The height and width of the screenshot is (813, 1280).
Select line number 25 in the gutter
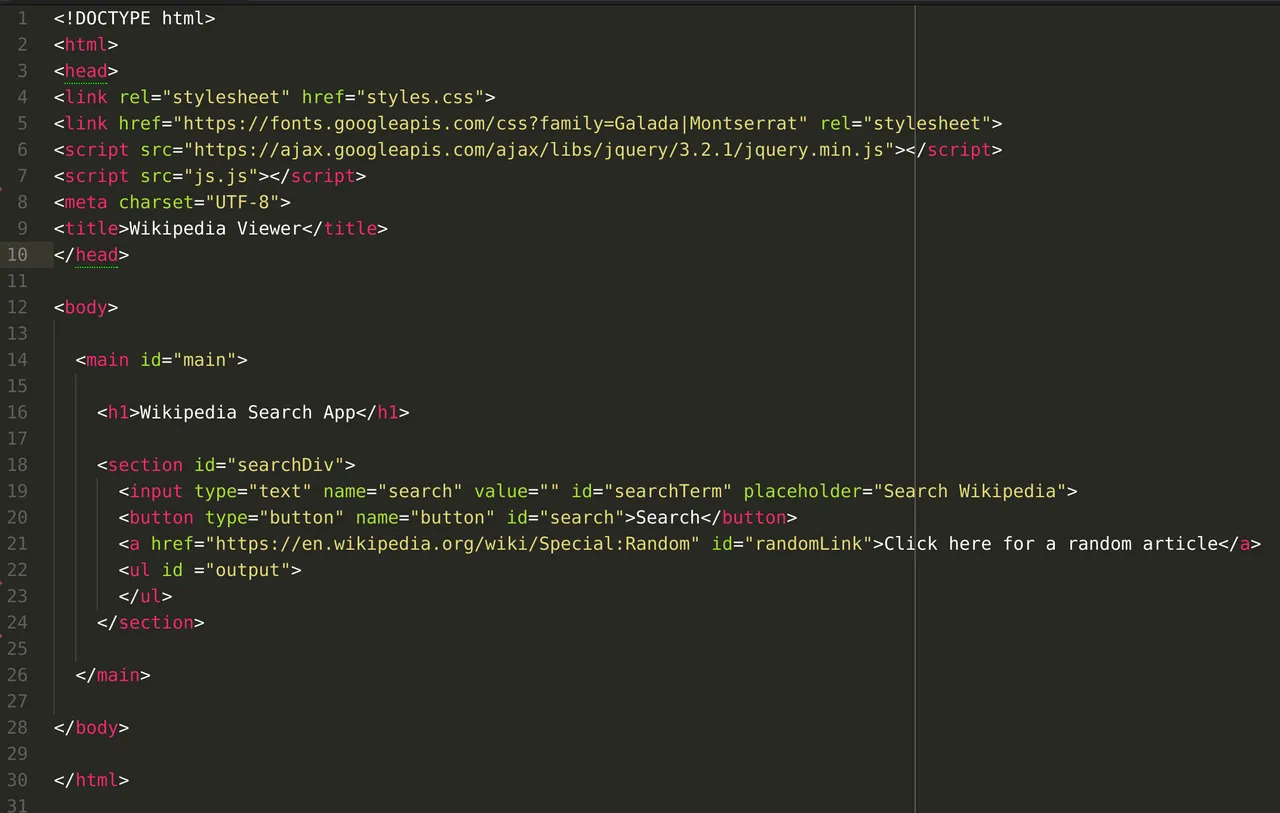coord(18,648)
